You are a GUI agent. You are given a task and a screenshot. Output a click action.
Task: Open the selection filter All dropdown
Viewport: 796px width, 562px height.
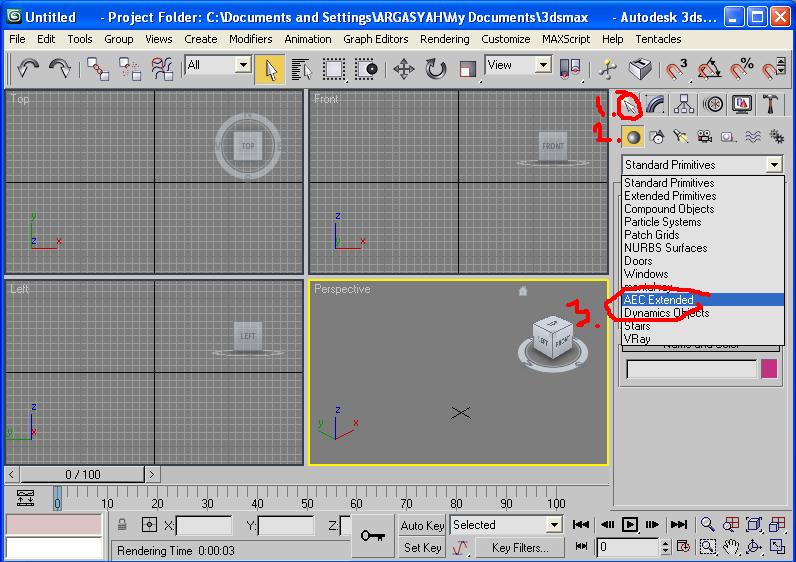tap(243, 65)
